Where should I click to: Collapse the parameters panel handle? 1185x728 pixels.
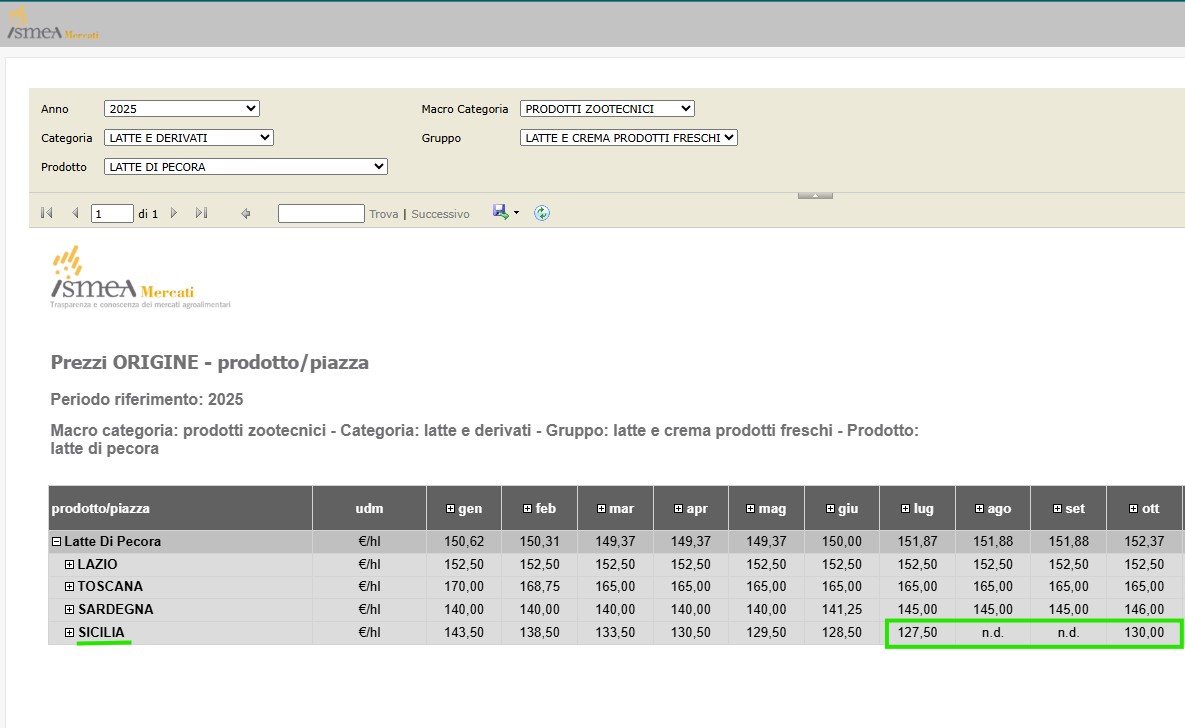click(815, 196)
